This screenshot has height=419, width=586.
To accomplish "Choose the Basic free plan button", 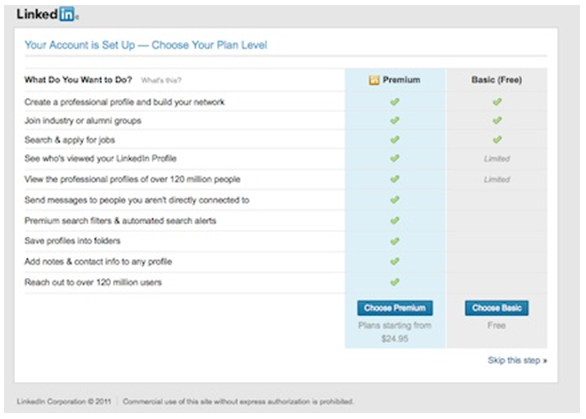I will click(x=497, y=308).
